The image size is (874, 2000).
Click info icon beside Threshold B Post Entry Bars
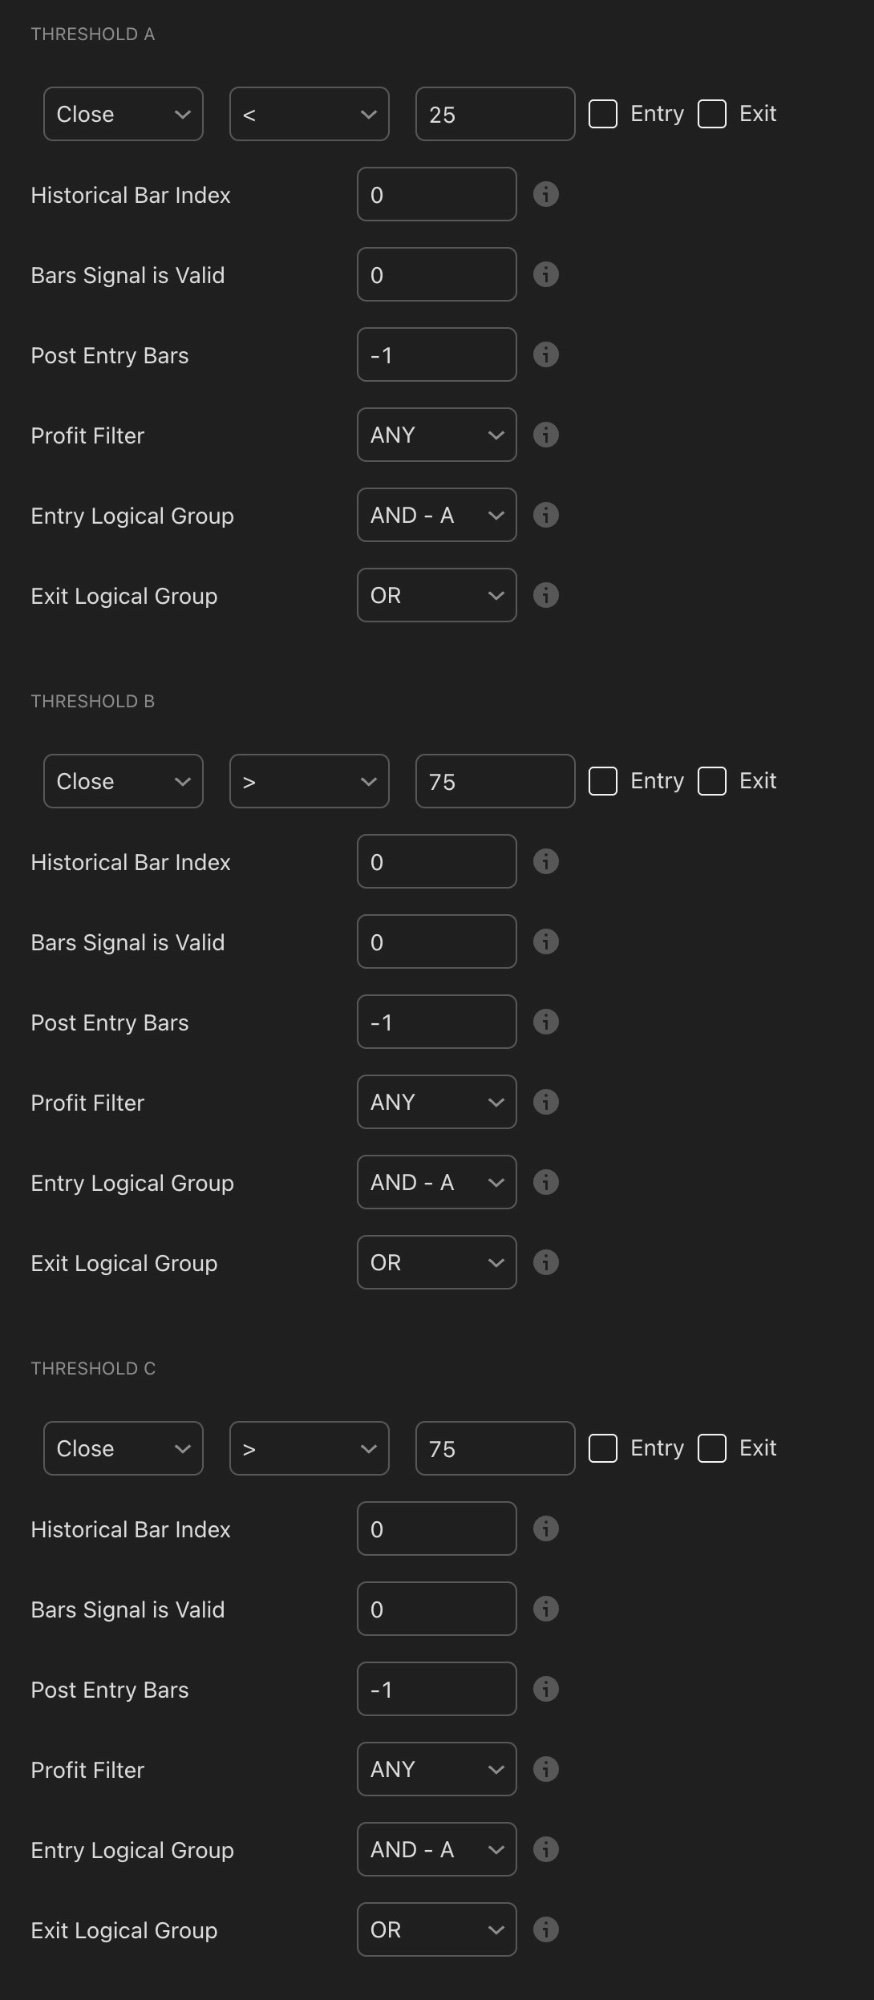546,1021
